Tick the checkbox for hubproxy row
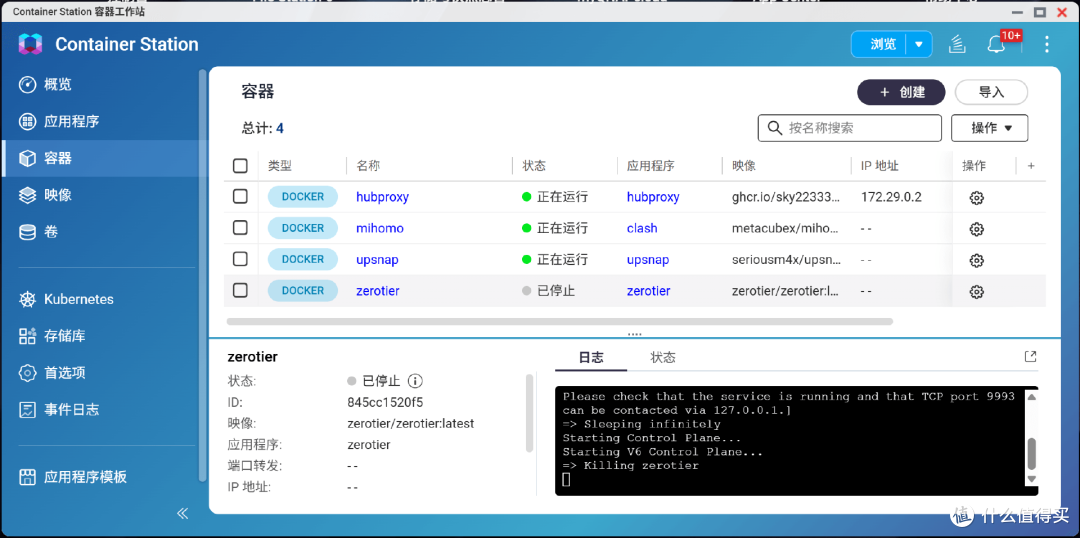Viewport: 1080px width, 538px height. tap(240, 197)
